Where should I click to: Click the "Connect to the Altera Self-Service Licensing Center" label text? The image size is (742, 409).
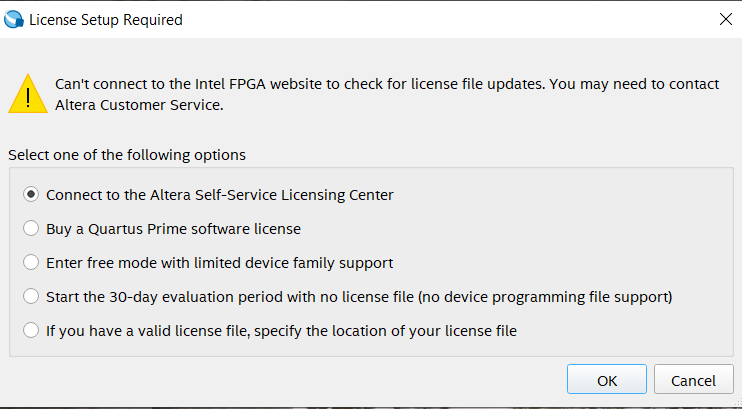click(x=220, y=195)
